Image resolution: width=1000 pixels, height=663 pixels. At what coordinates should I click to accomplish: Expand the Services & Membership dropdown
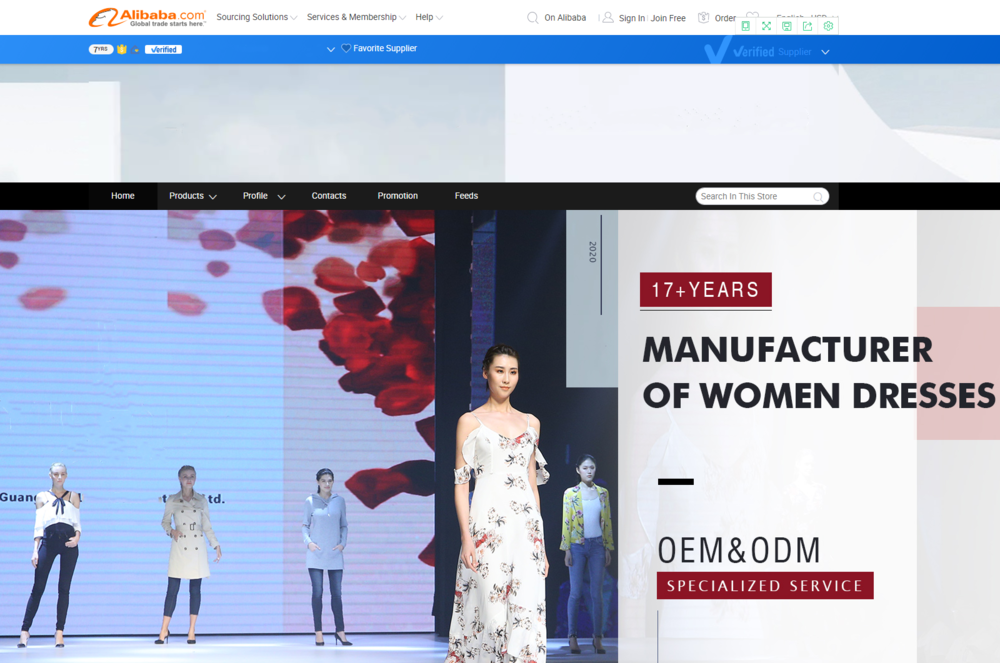click(x=356, y=17)
